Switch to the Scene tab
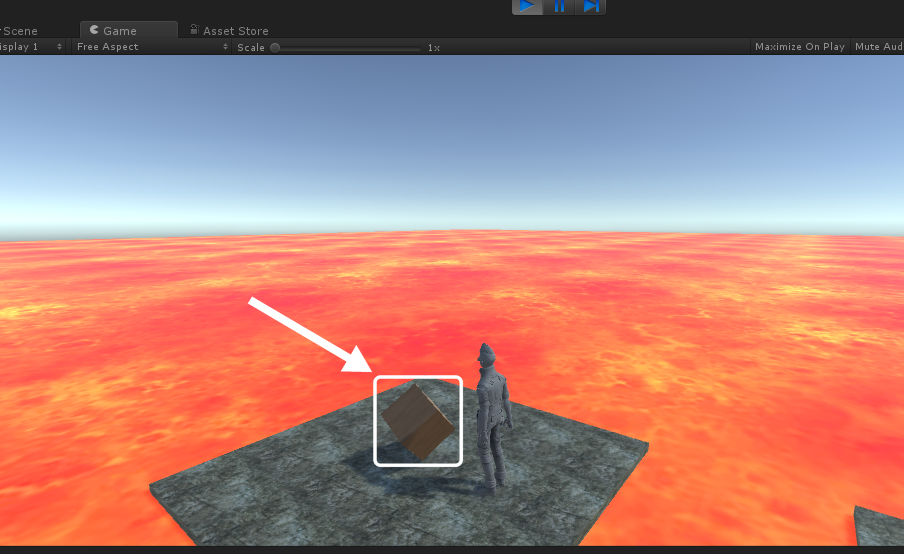 click(19, 31)
